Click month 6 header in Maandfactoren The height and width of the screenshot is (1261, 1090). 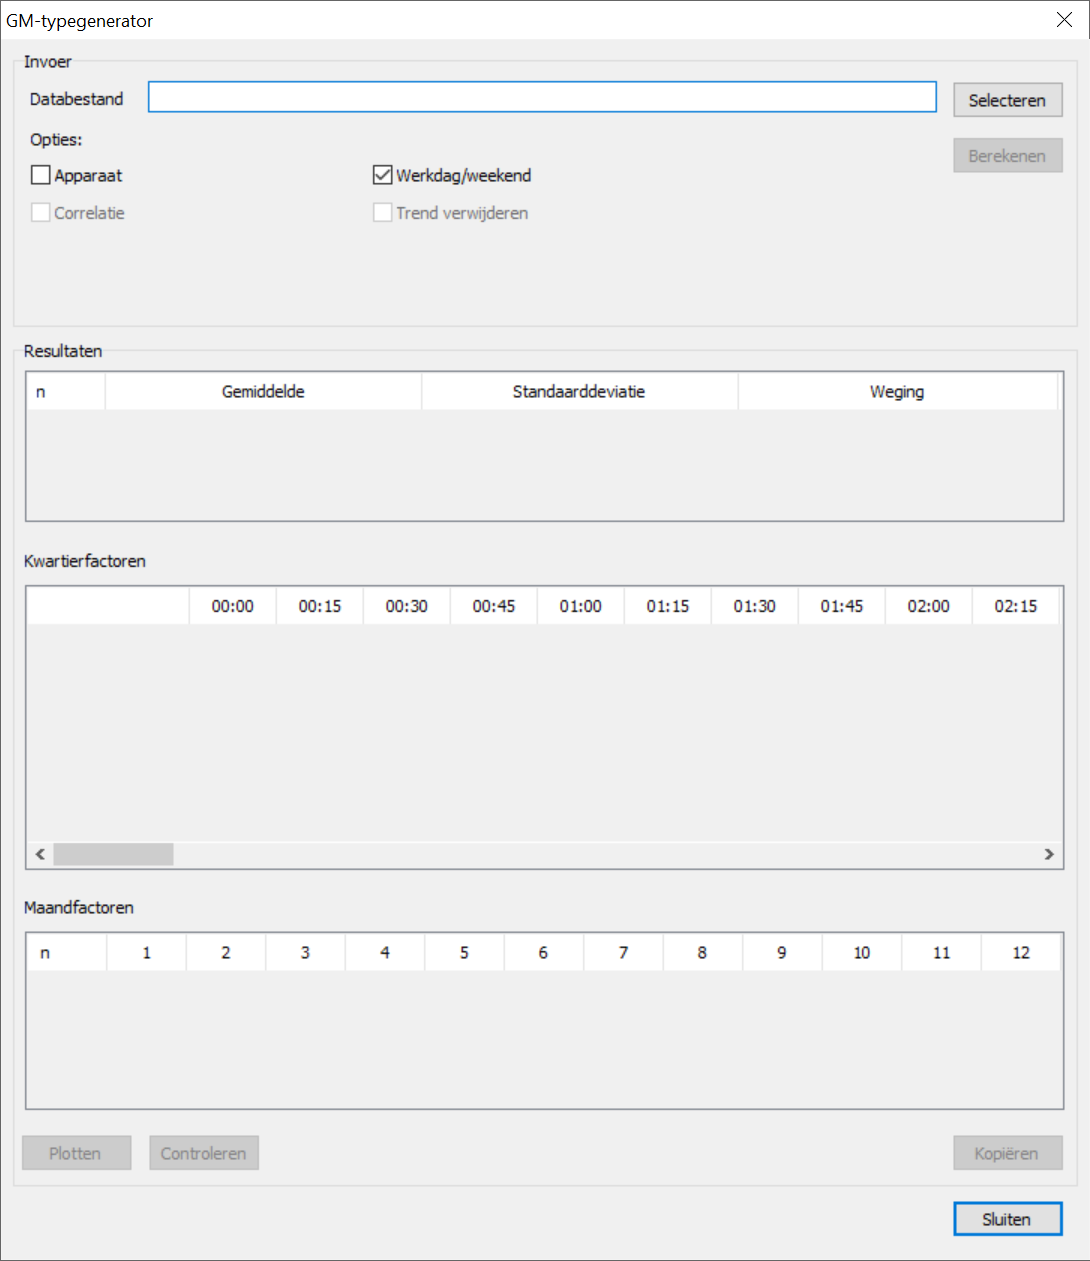543,953
